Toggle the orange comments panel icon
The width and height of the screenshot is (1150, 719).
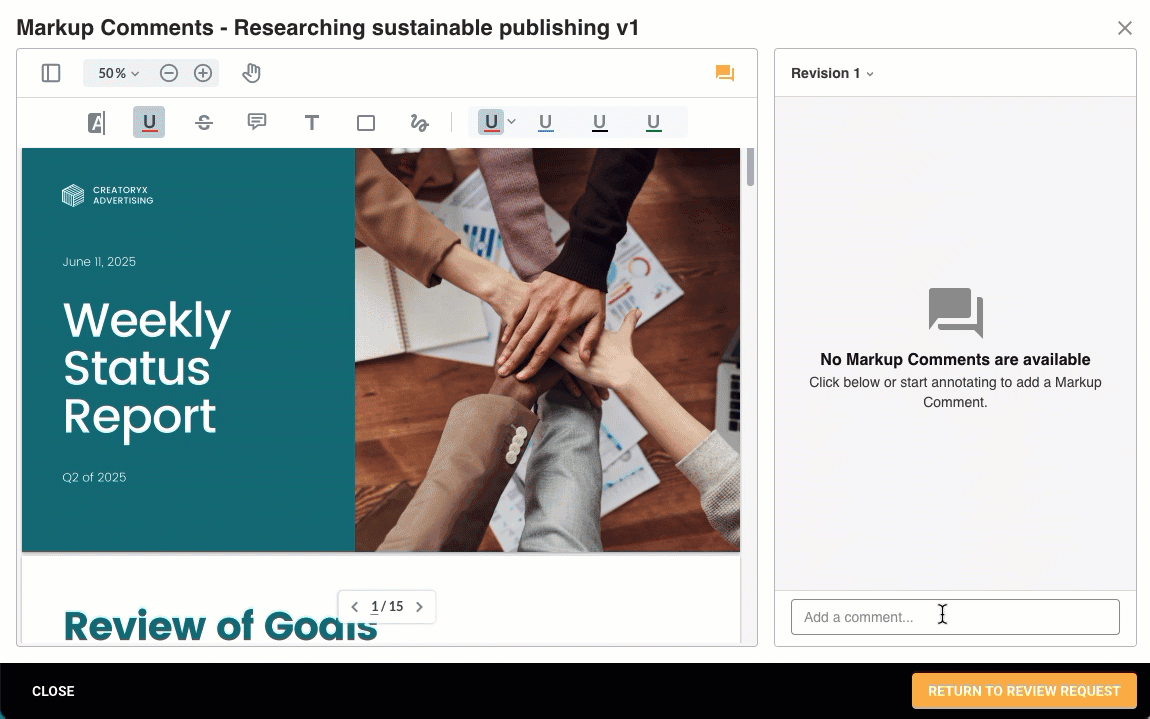(x=725, y=73)
